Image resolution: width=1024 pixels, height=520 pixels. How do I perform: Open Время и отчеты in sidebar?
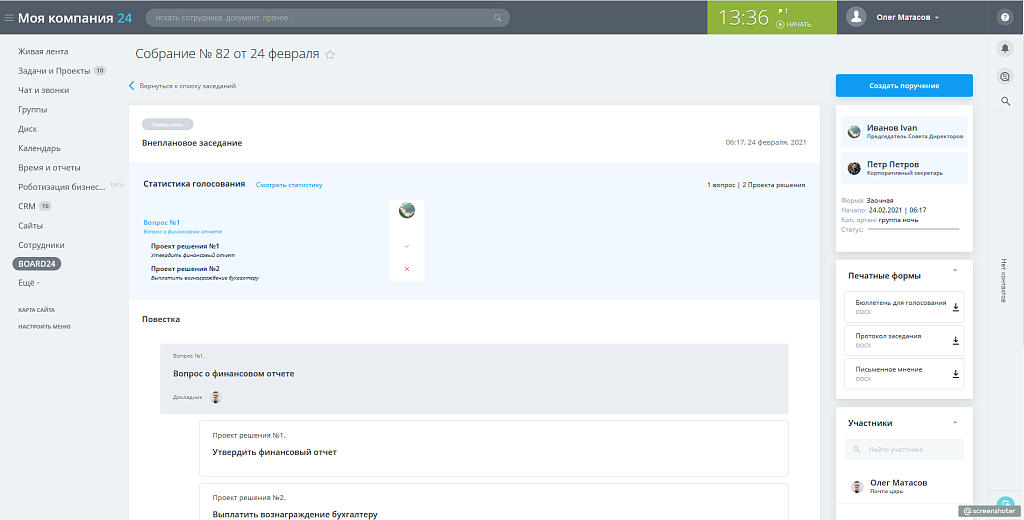(x=50, y=167)
